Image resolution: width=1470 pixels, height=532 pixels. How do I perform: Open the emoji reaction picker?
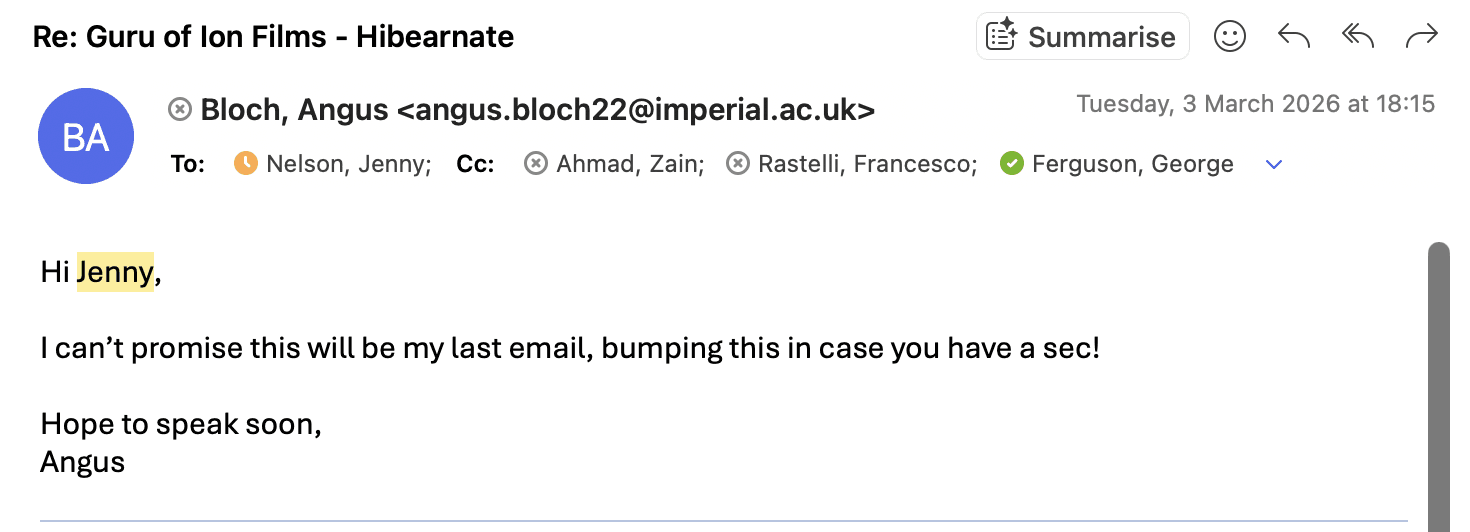(x=1230, y=37)
